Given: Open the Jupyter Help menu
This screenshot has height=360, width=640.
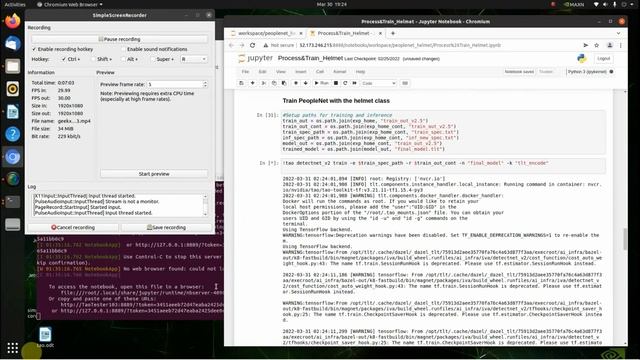Looking at the screenshot, I should [x=360, y=72].
